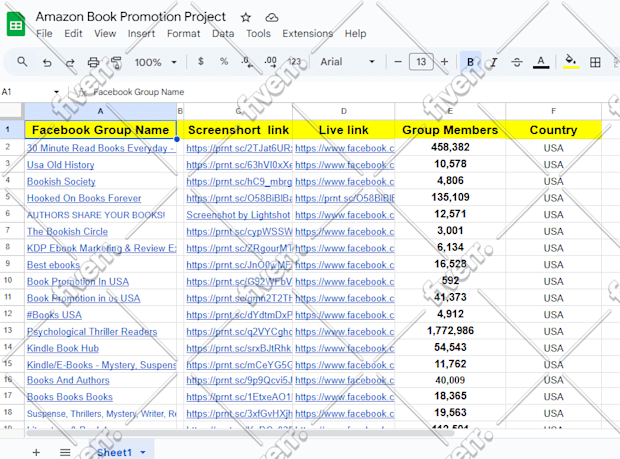The width and height of the screenshot is (620, 459).
Task: Decrease decimal places
Action: point(247,62)
